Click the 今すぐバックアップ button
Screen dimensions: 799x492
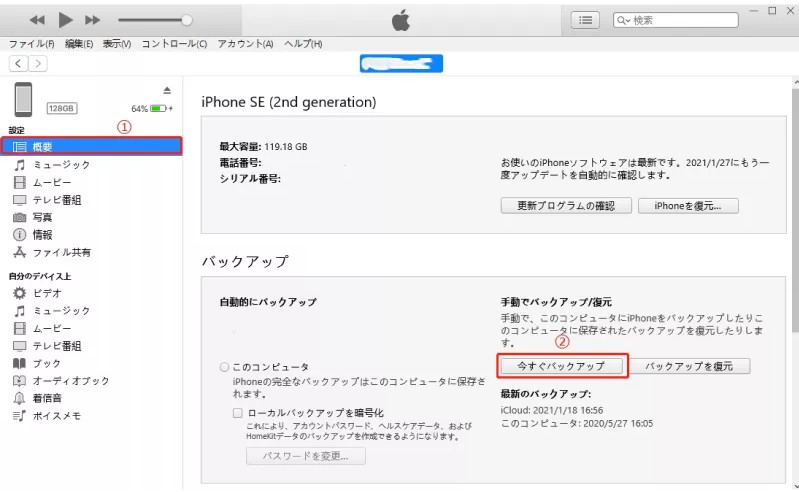[x=561, y=366]
